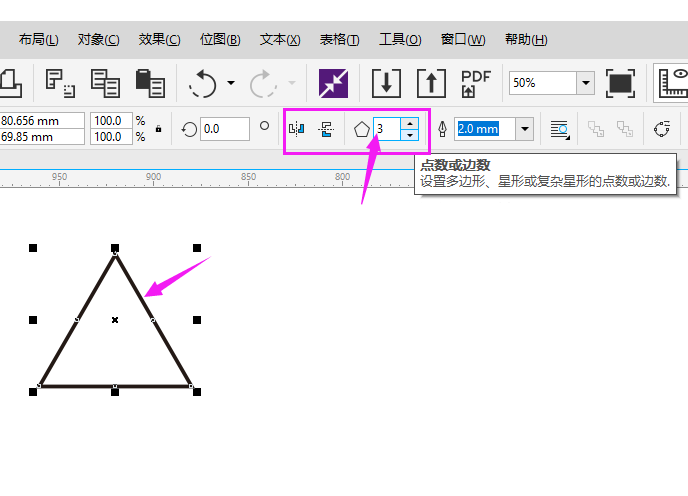The height and width of the screenshot is (496, 688).
Task: Decrease polygon sides with down stepper
Action: tap(410, 135)
